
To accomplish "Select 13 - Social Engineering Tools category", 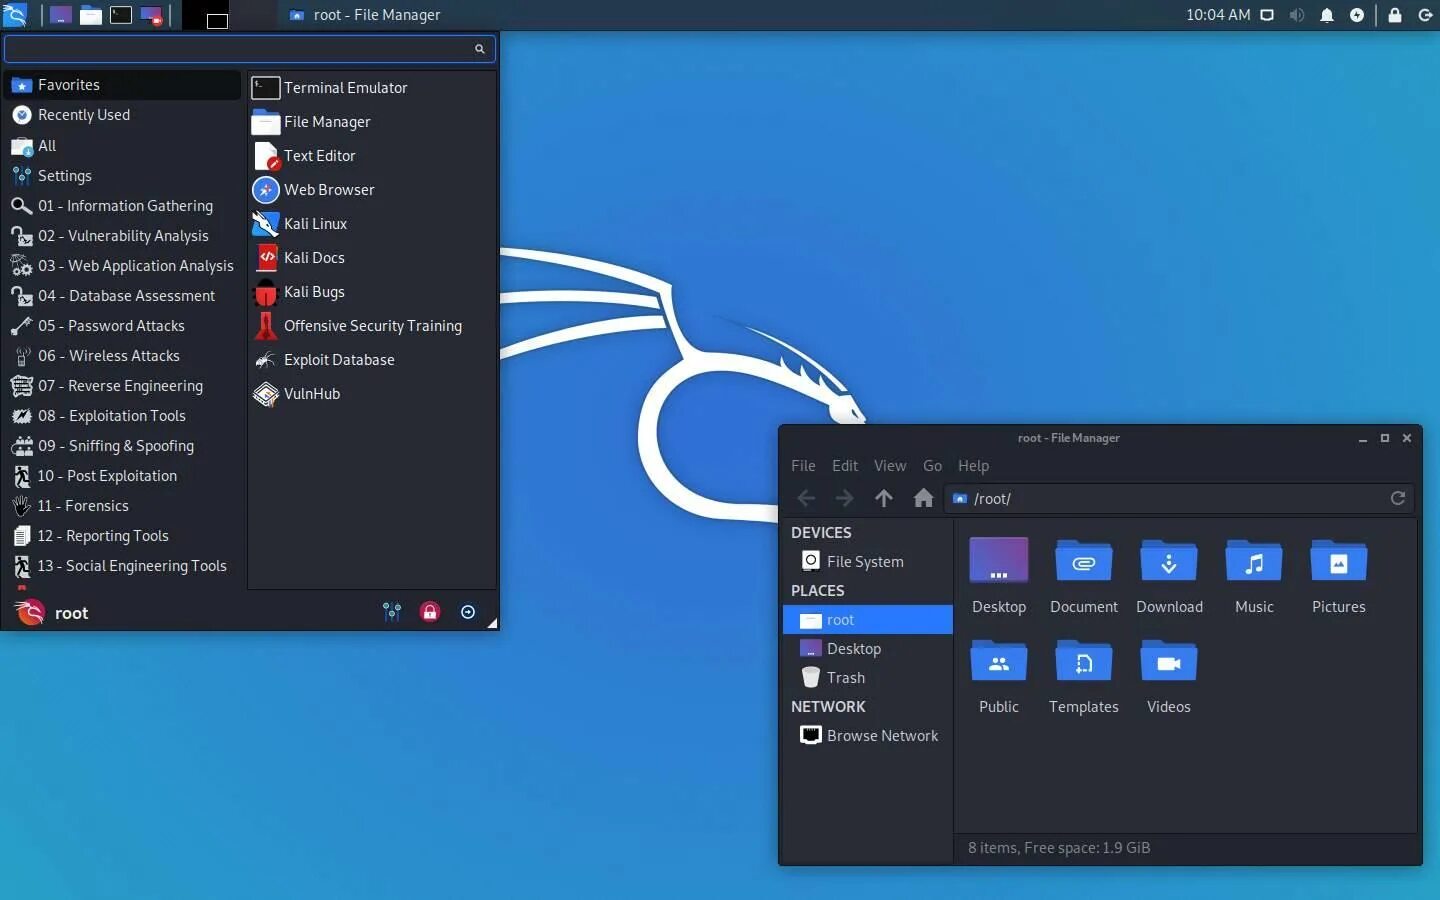I will 123,566.
